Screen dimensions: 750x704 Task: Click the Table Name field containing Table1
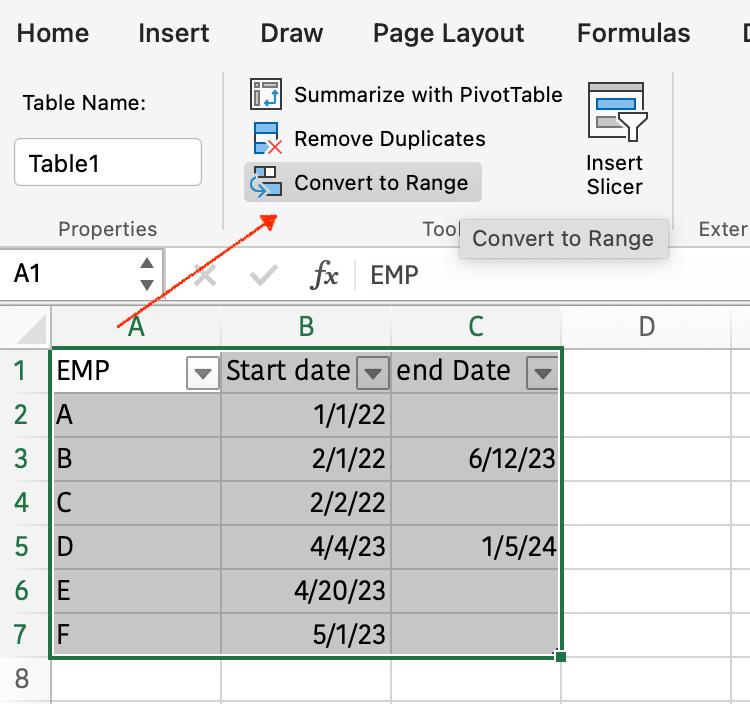pyautogui.click(x=108, y=162)
